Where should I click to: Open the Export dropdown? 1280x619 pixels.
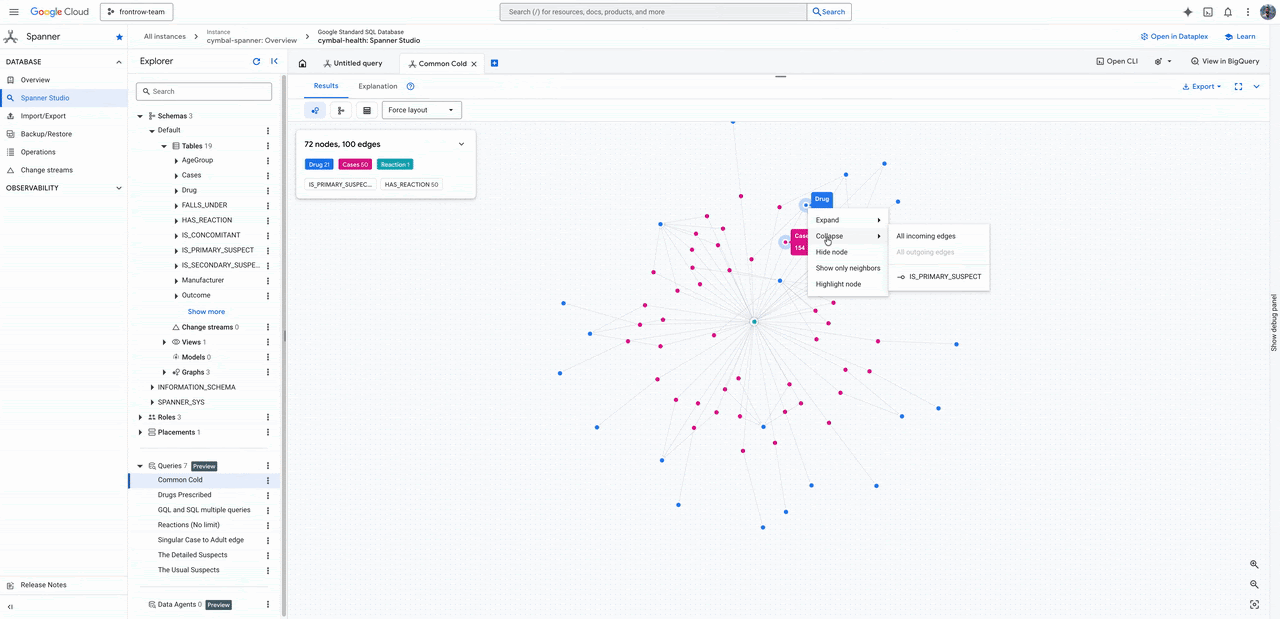pos(1202,86)
